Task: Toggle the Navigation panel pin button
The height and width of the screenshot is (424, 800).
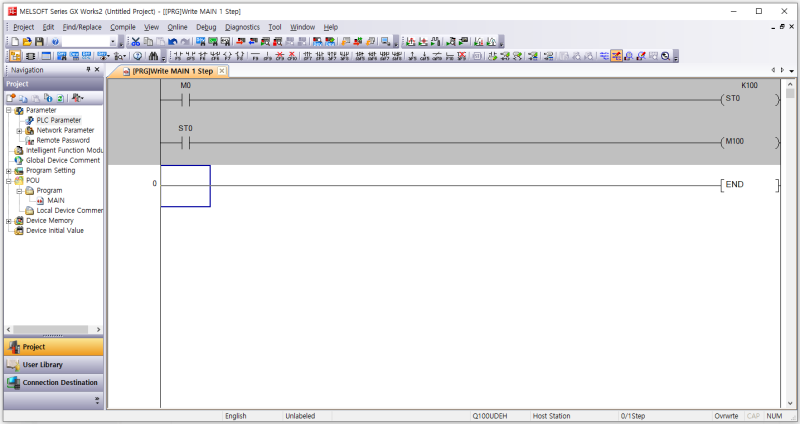Action: click(x=88, y=70)
